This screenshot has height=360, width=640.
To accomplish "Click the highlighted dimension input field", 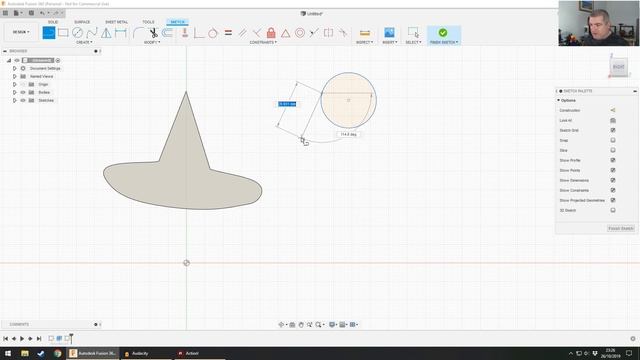I will pyautogui.click(x=287, y=104).
